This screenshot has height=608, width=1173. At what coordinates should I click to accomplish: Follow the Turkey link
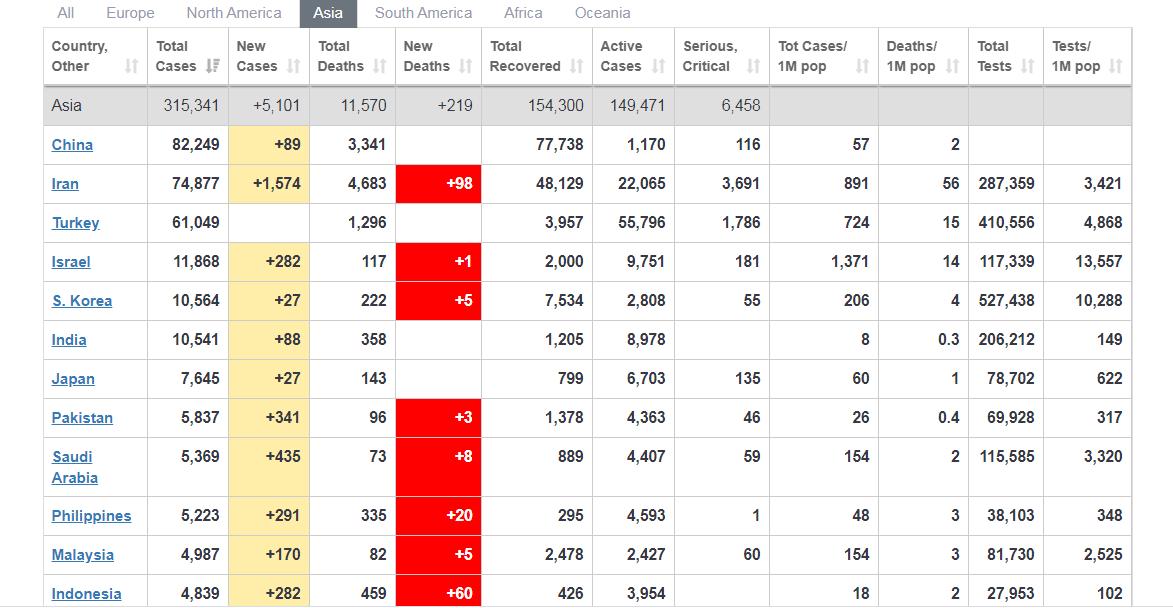tap(76, 223)
